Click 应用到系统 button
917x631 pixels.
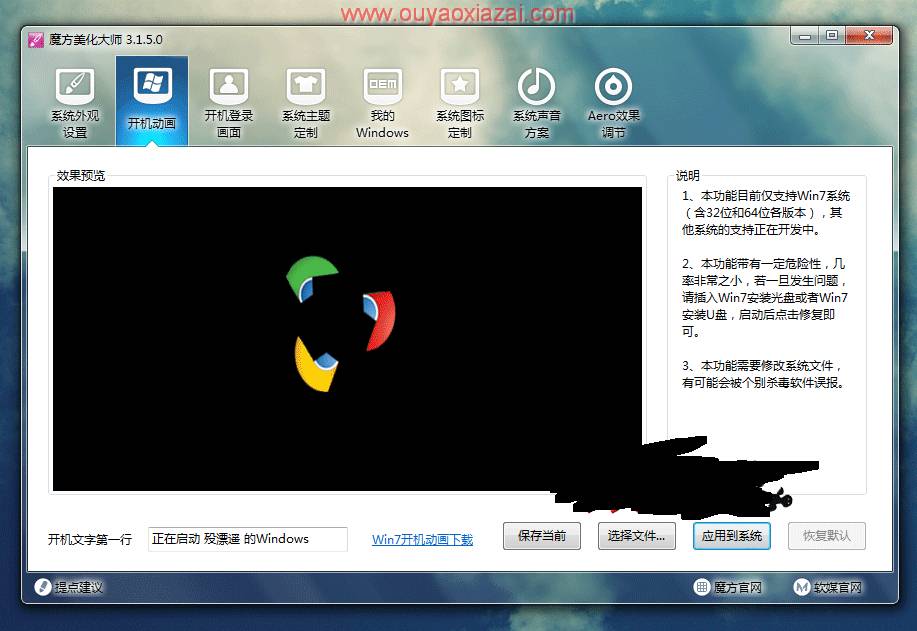[x=732, y=536]
